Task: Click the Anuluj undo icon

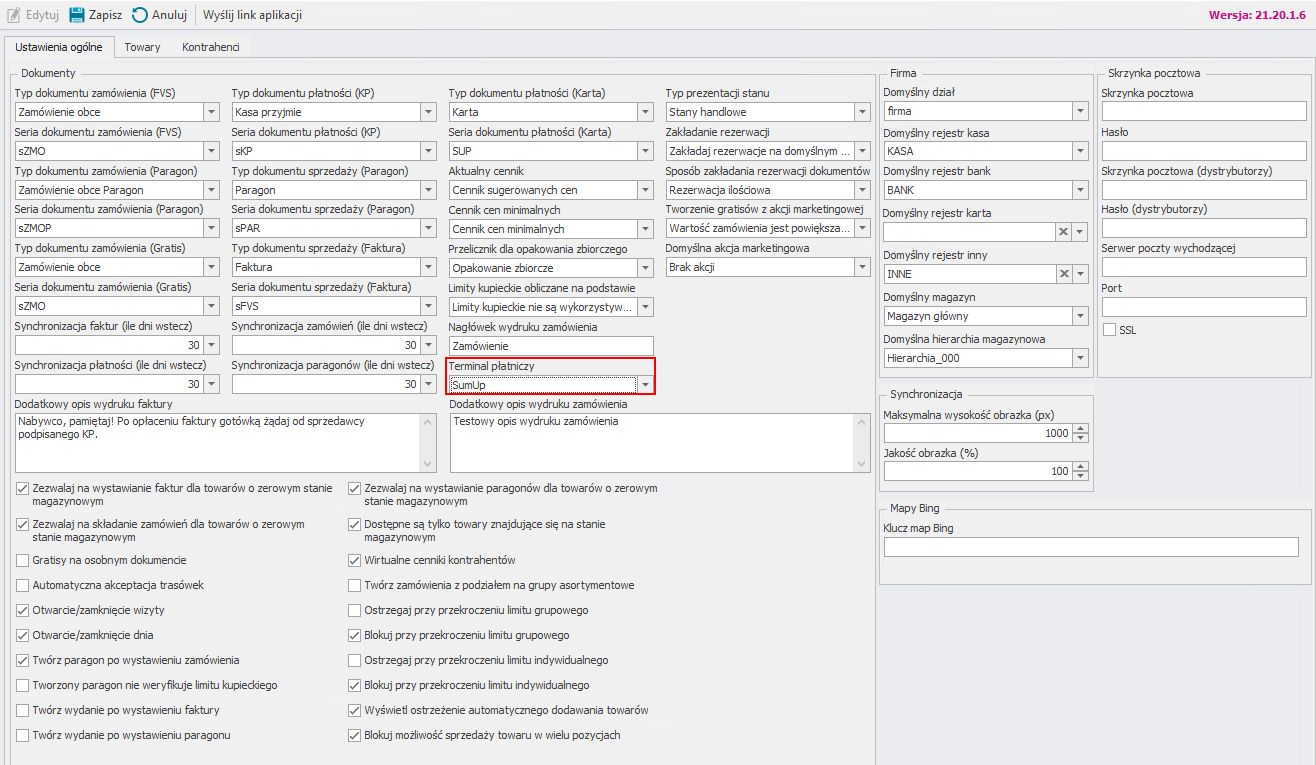Action: (x=140, y=15)
